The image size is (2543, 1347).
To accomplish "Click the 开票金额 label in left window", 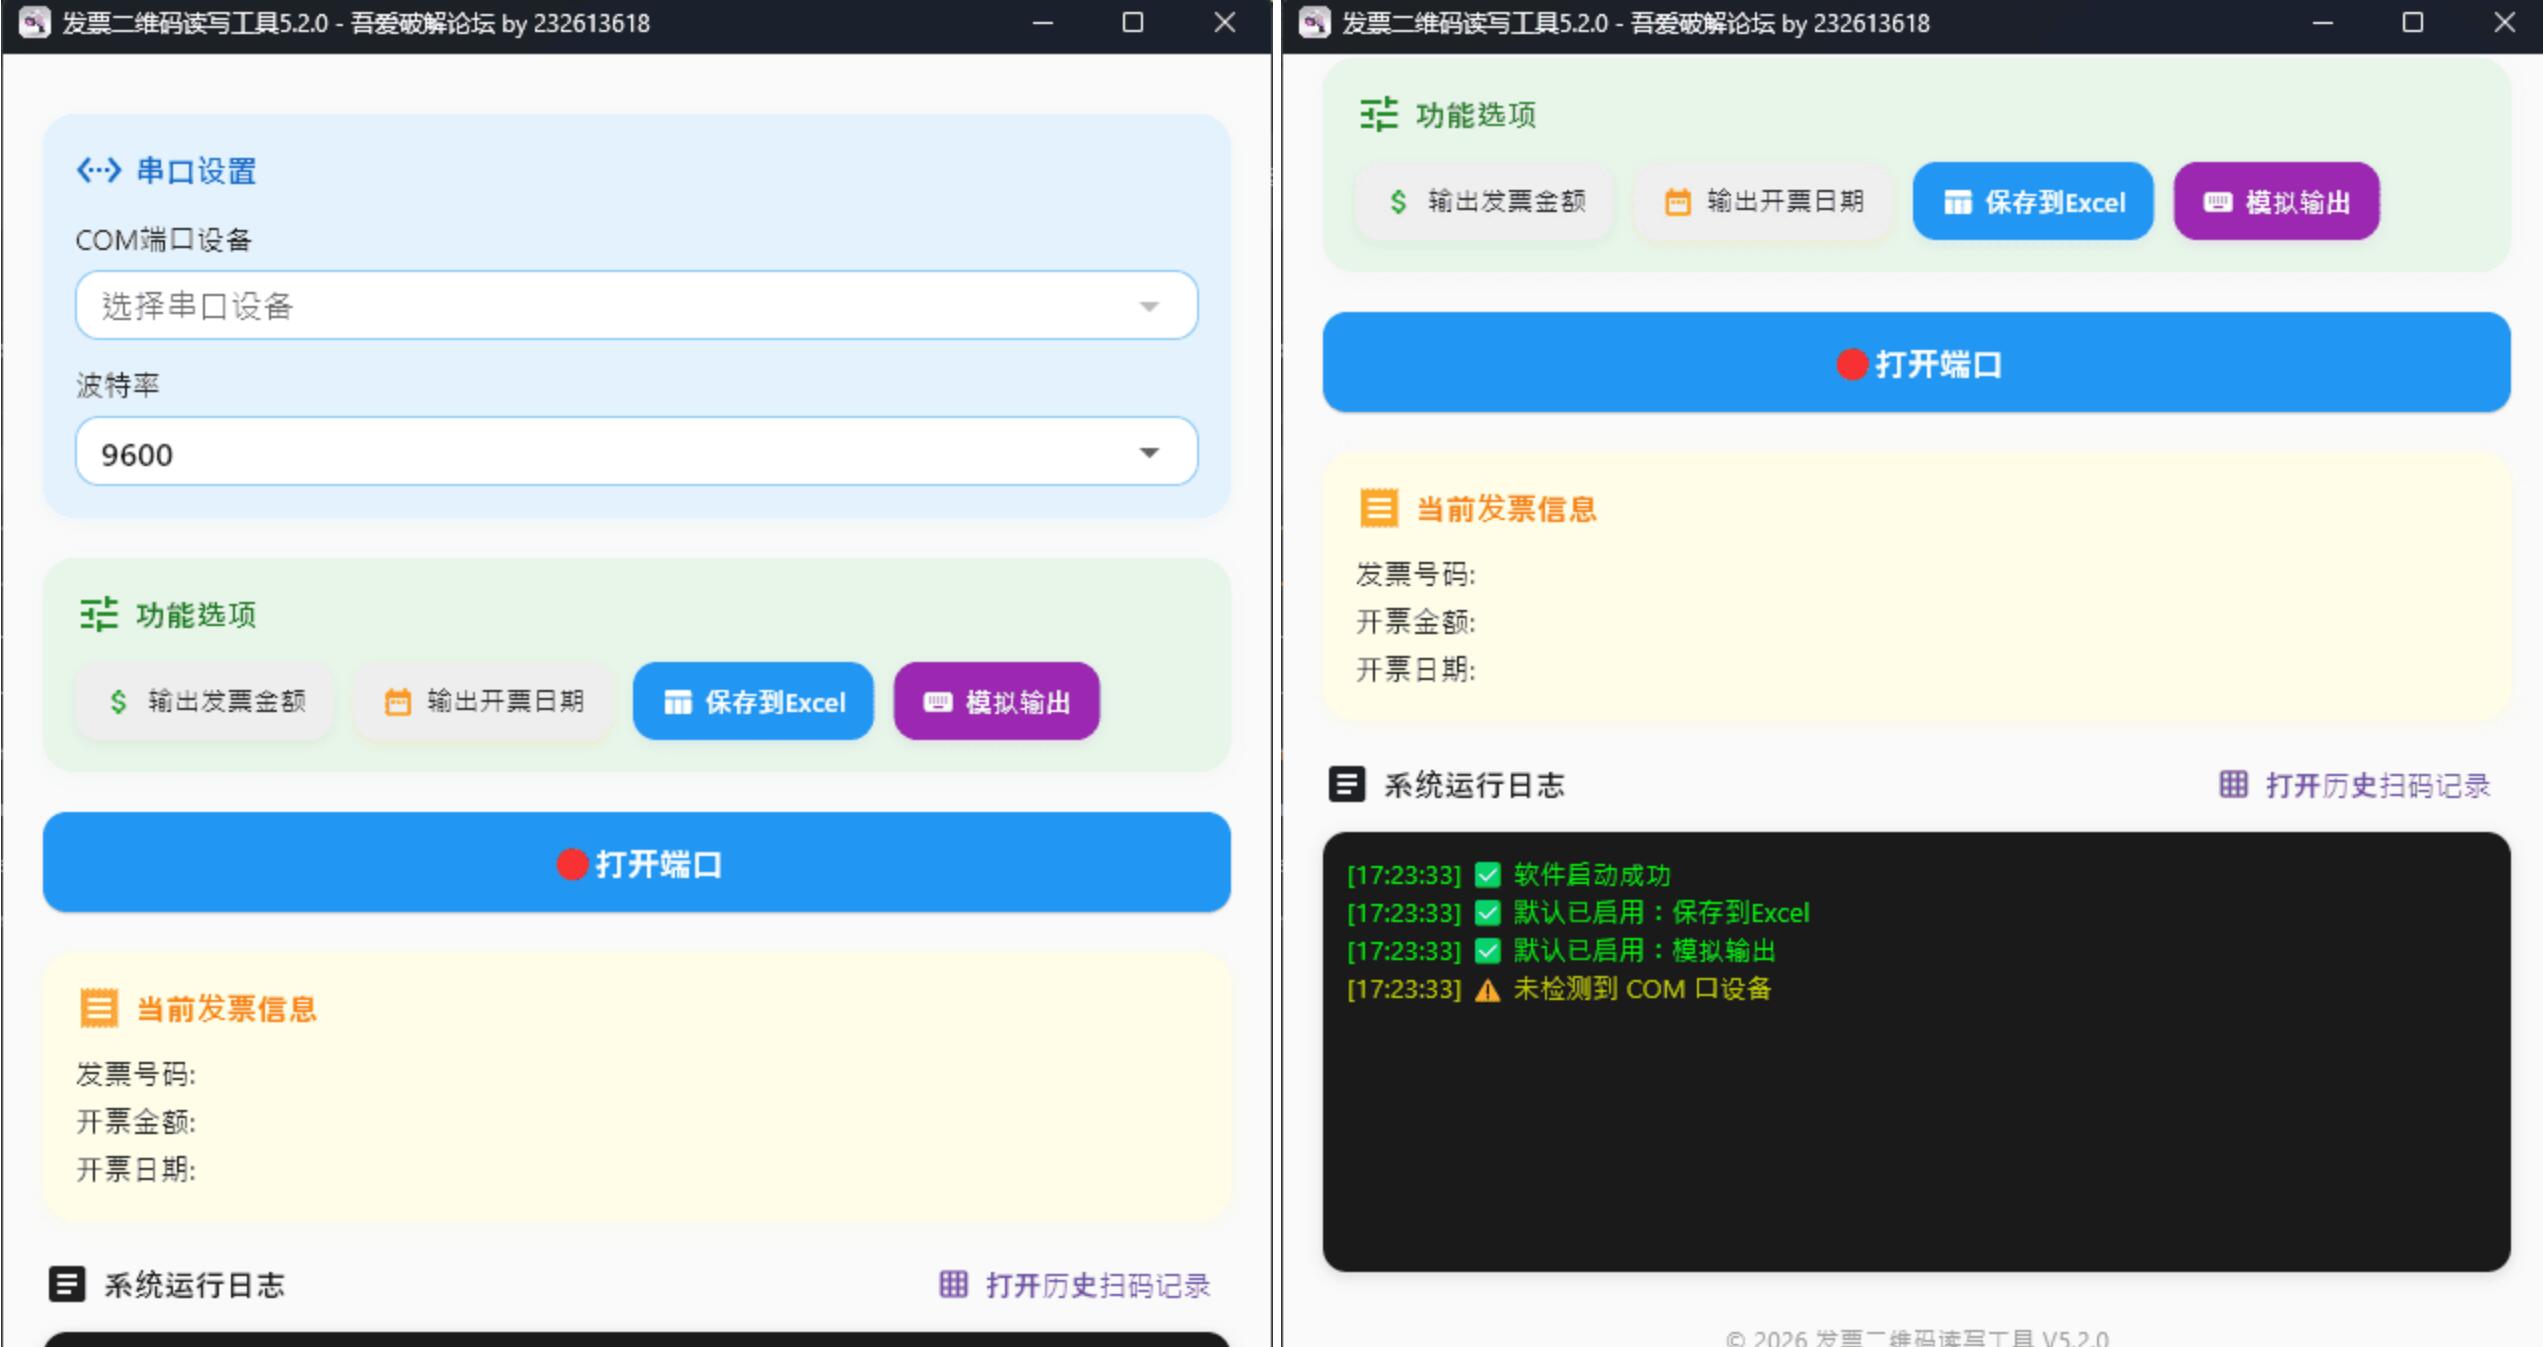I will click(136, 1122).
